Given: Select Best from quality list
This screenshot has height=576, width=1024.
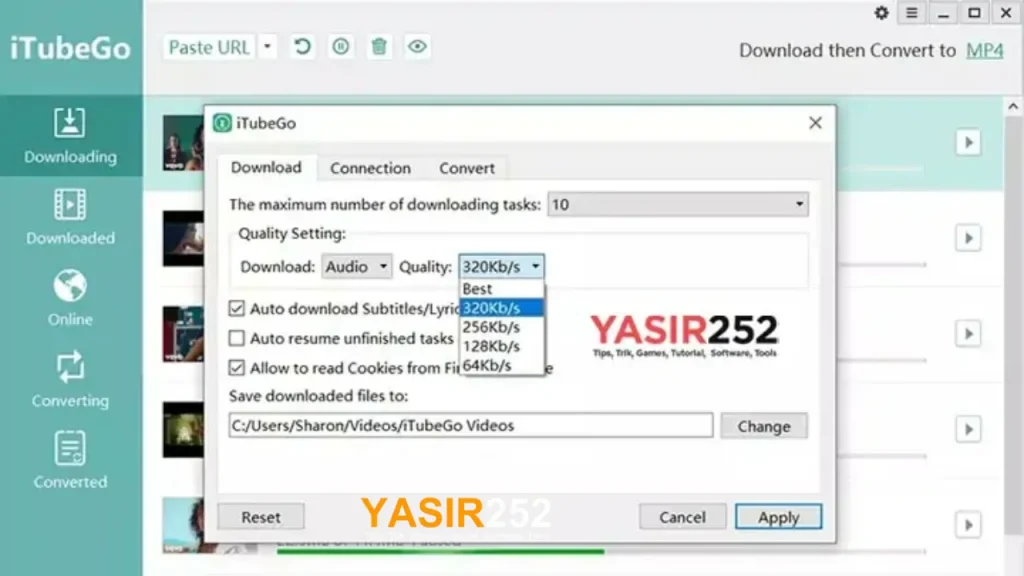Looking at the screenshot, I should click(502, 289).
